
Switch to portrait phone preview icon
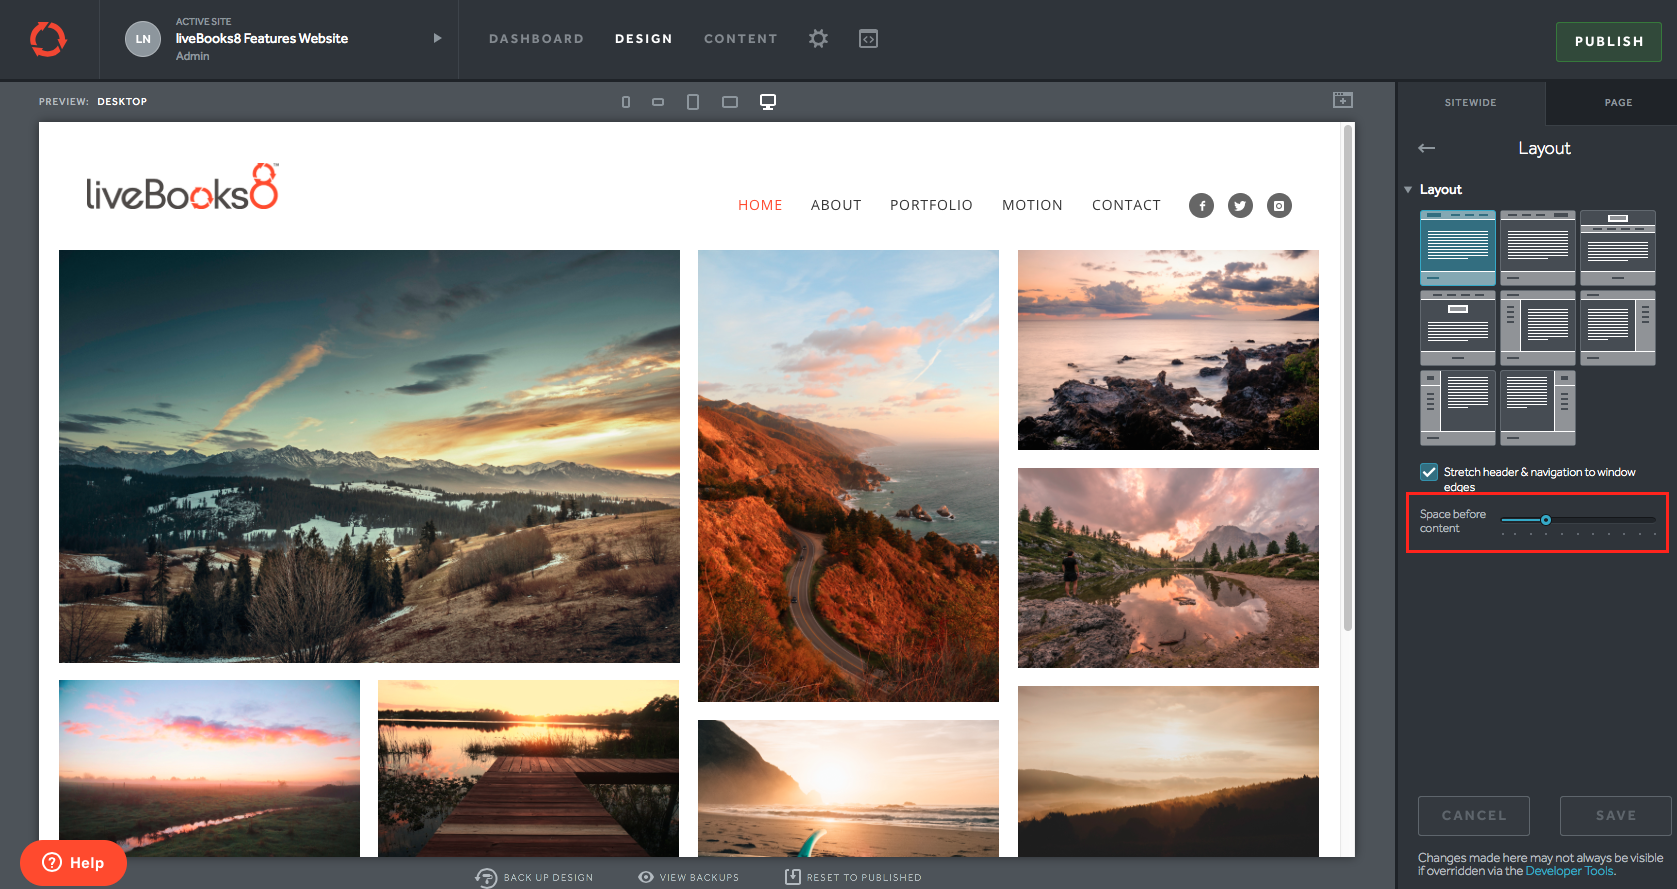[626, 102]
